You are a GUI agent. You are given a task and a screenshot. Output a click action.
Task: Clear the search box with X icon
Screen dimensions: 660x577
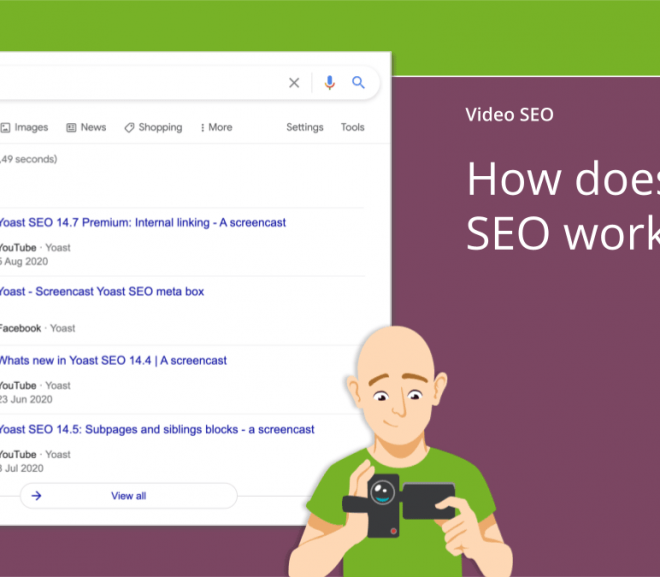click(x=294, y=83)
